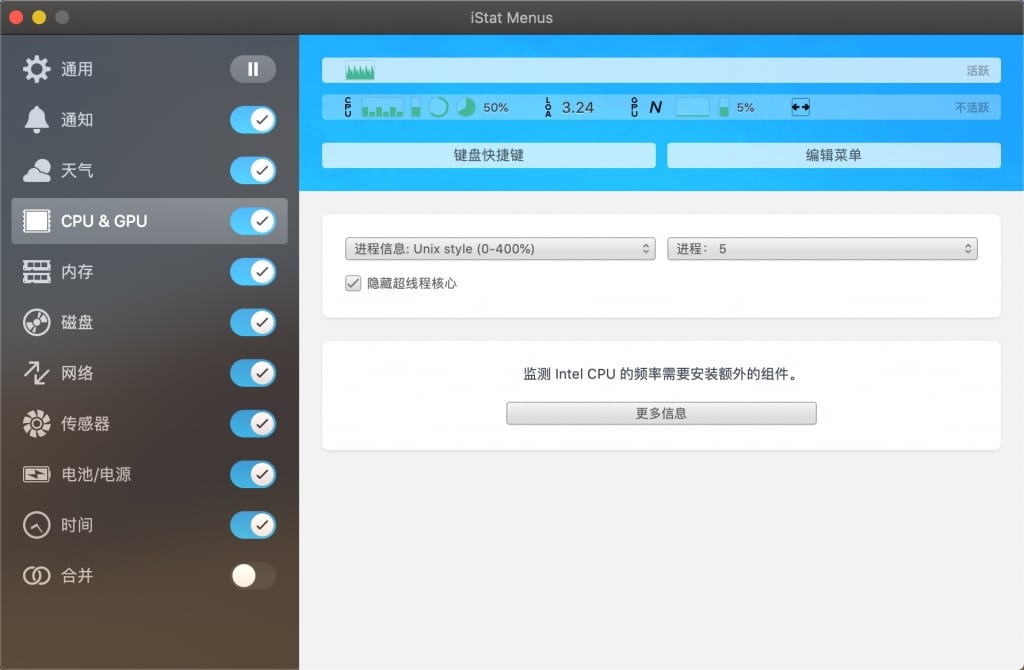
Task: Select the 时间 clock icon
Action: 37,525
